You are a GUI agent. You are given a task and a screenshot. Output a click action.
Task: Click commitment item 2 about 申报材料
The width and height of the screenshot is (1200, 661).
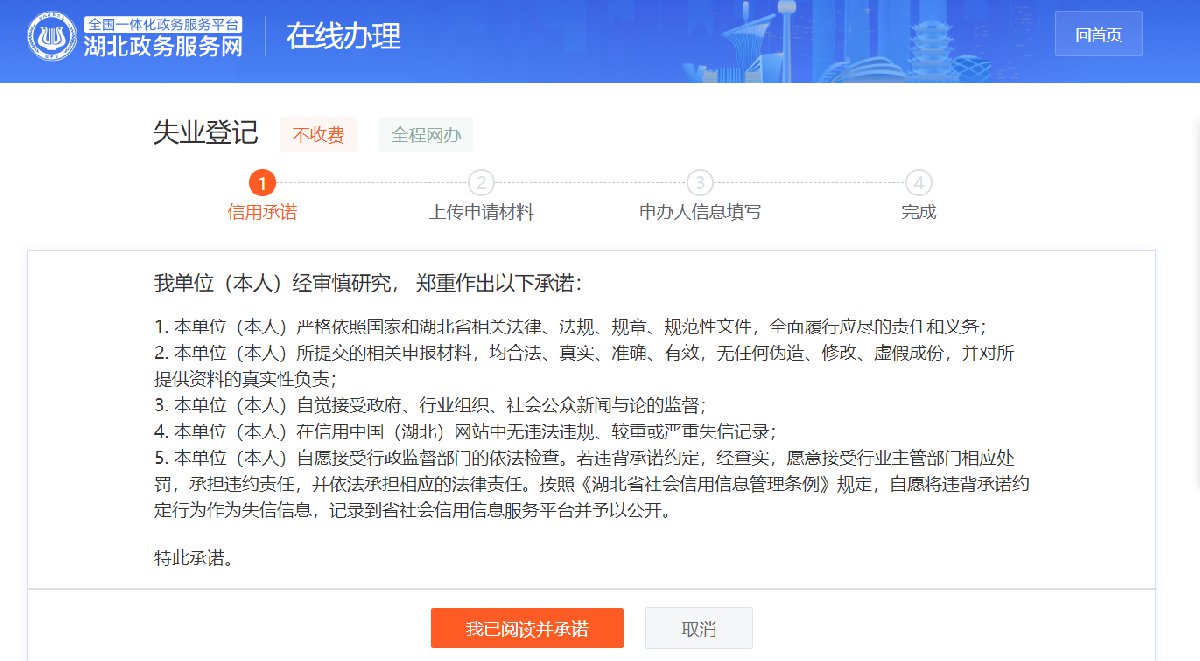(x=586, y=365)
